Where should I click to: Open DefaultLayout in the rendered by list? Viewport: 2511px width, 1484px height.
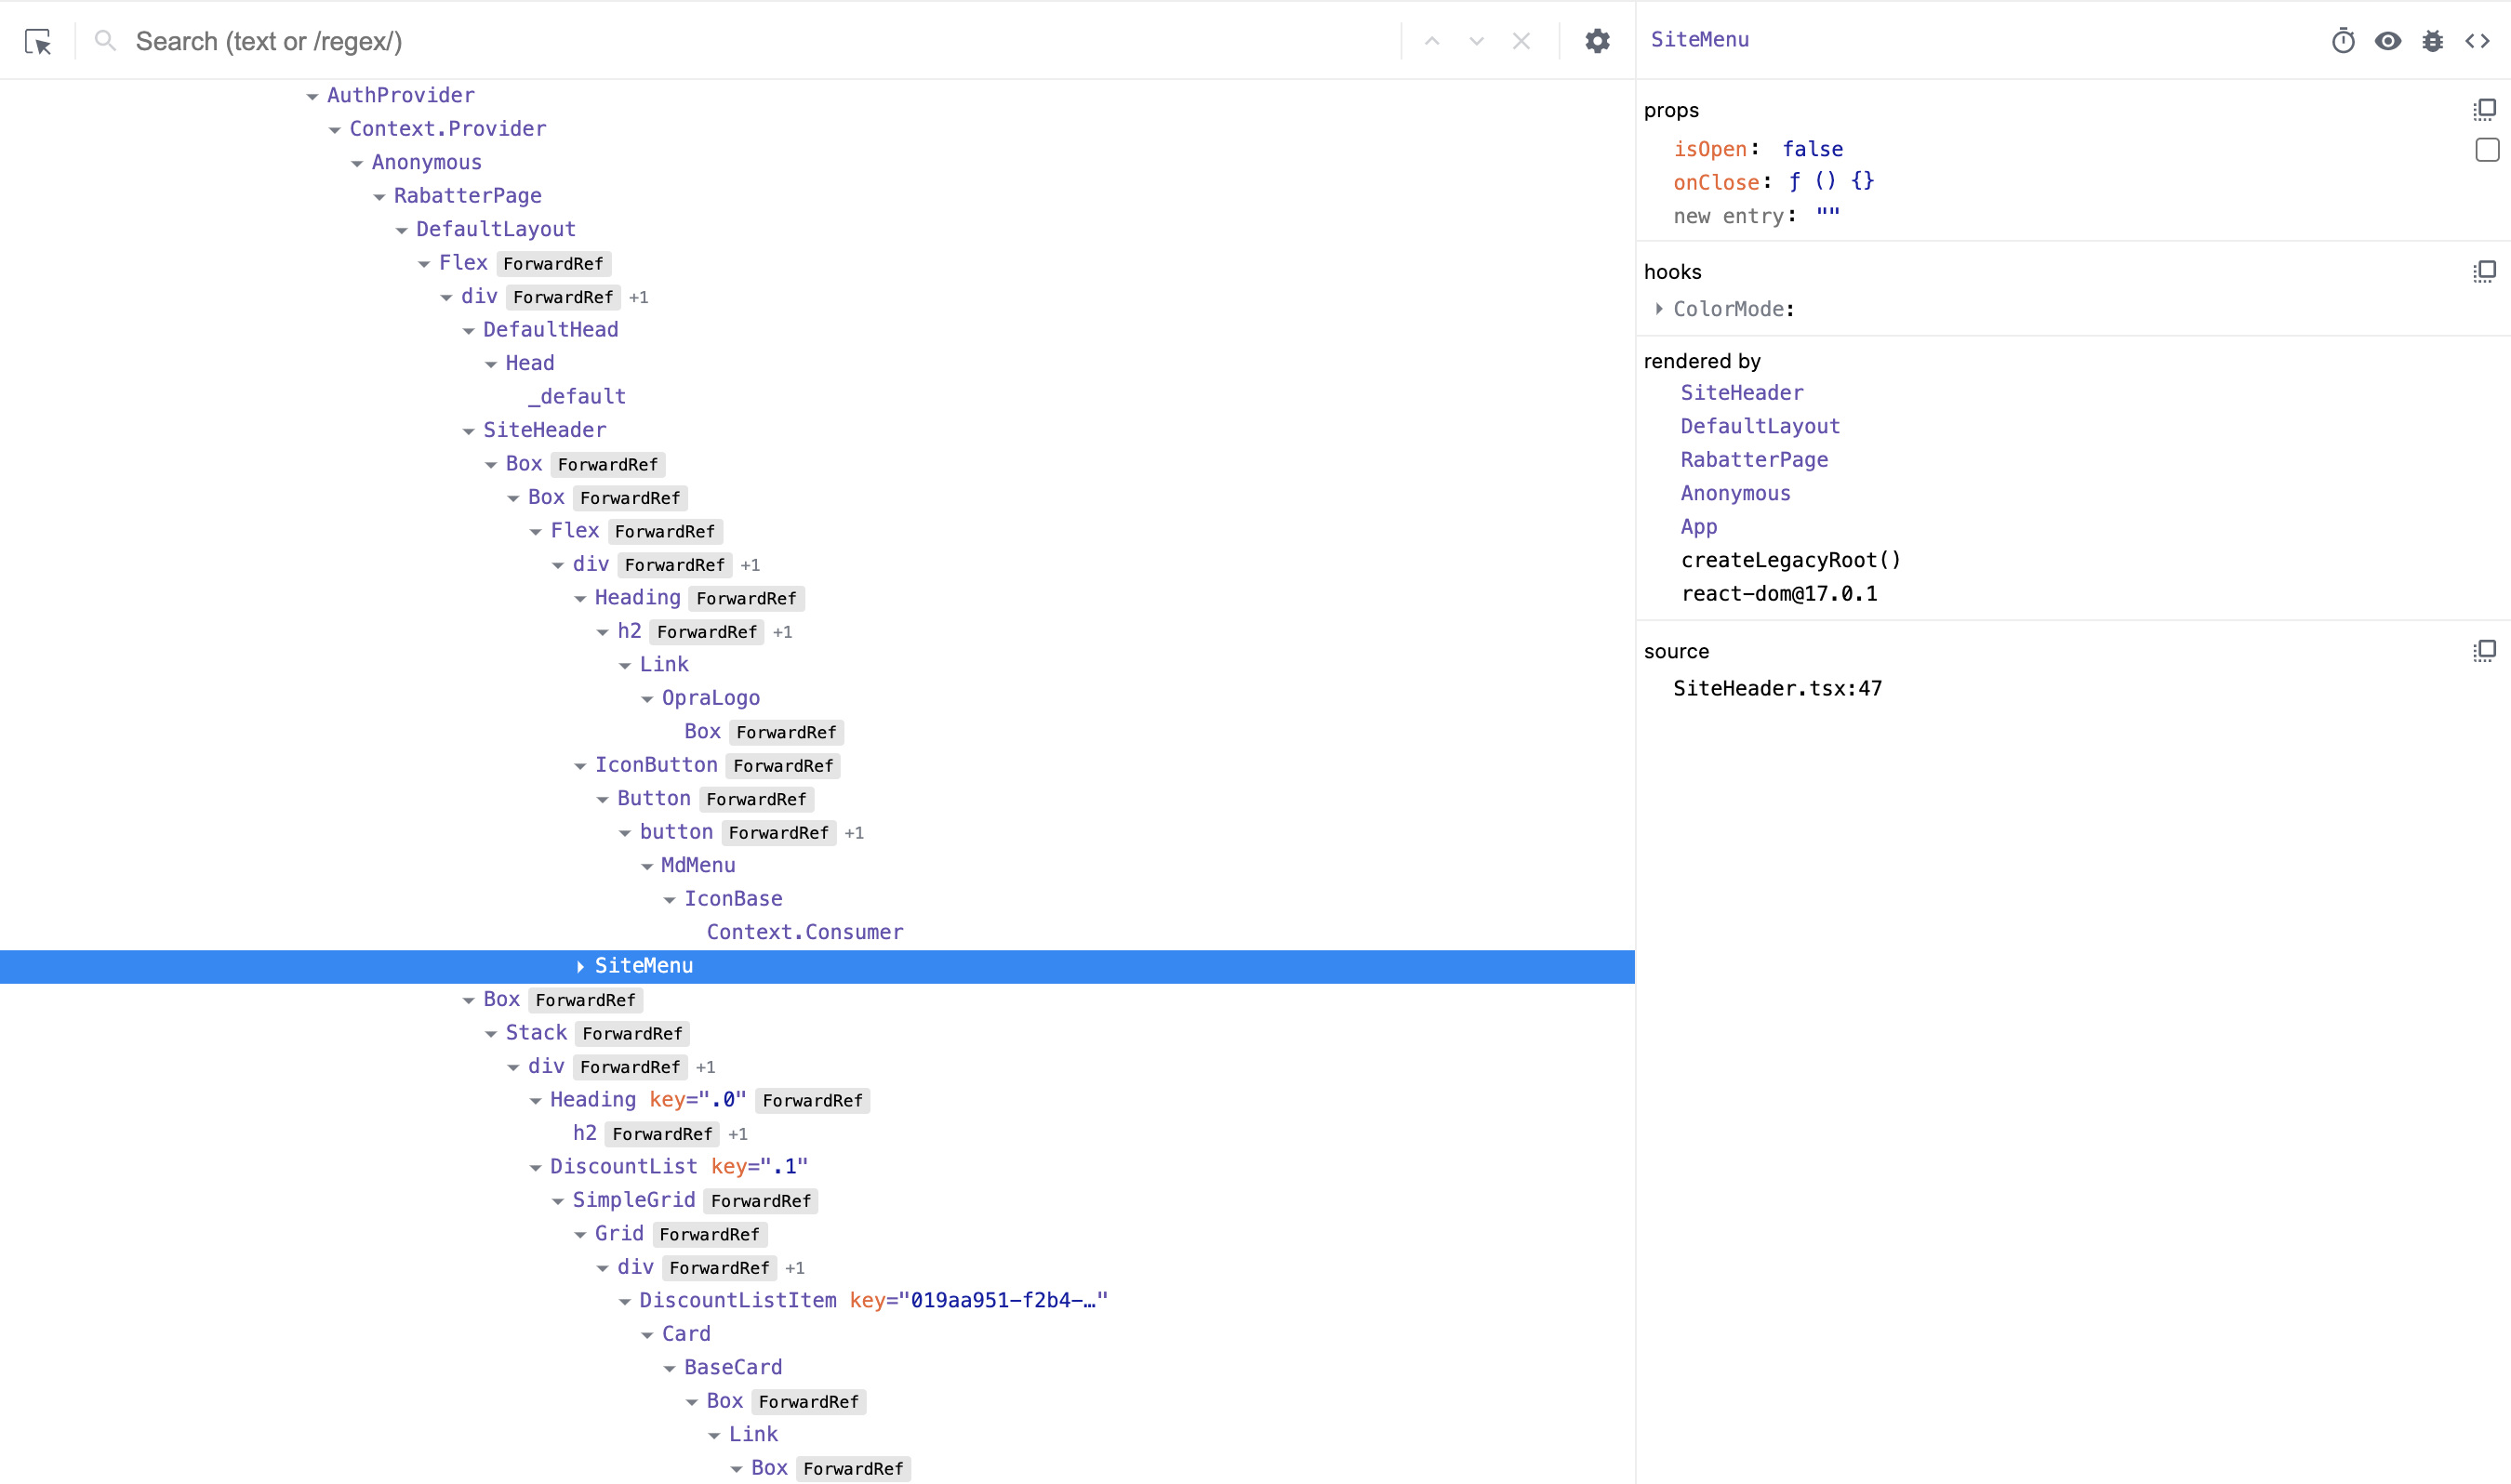(1760, 426)
